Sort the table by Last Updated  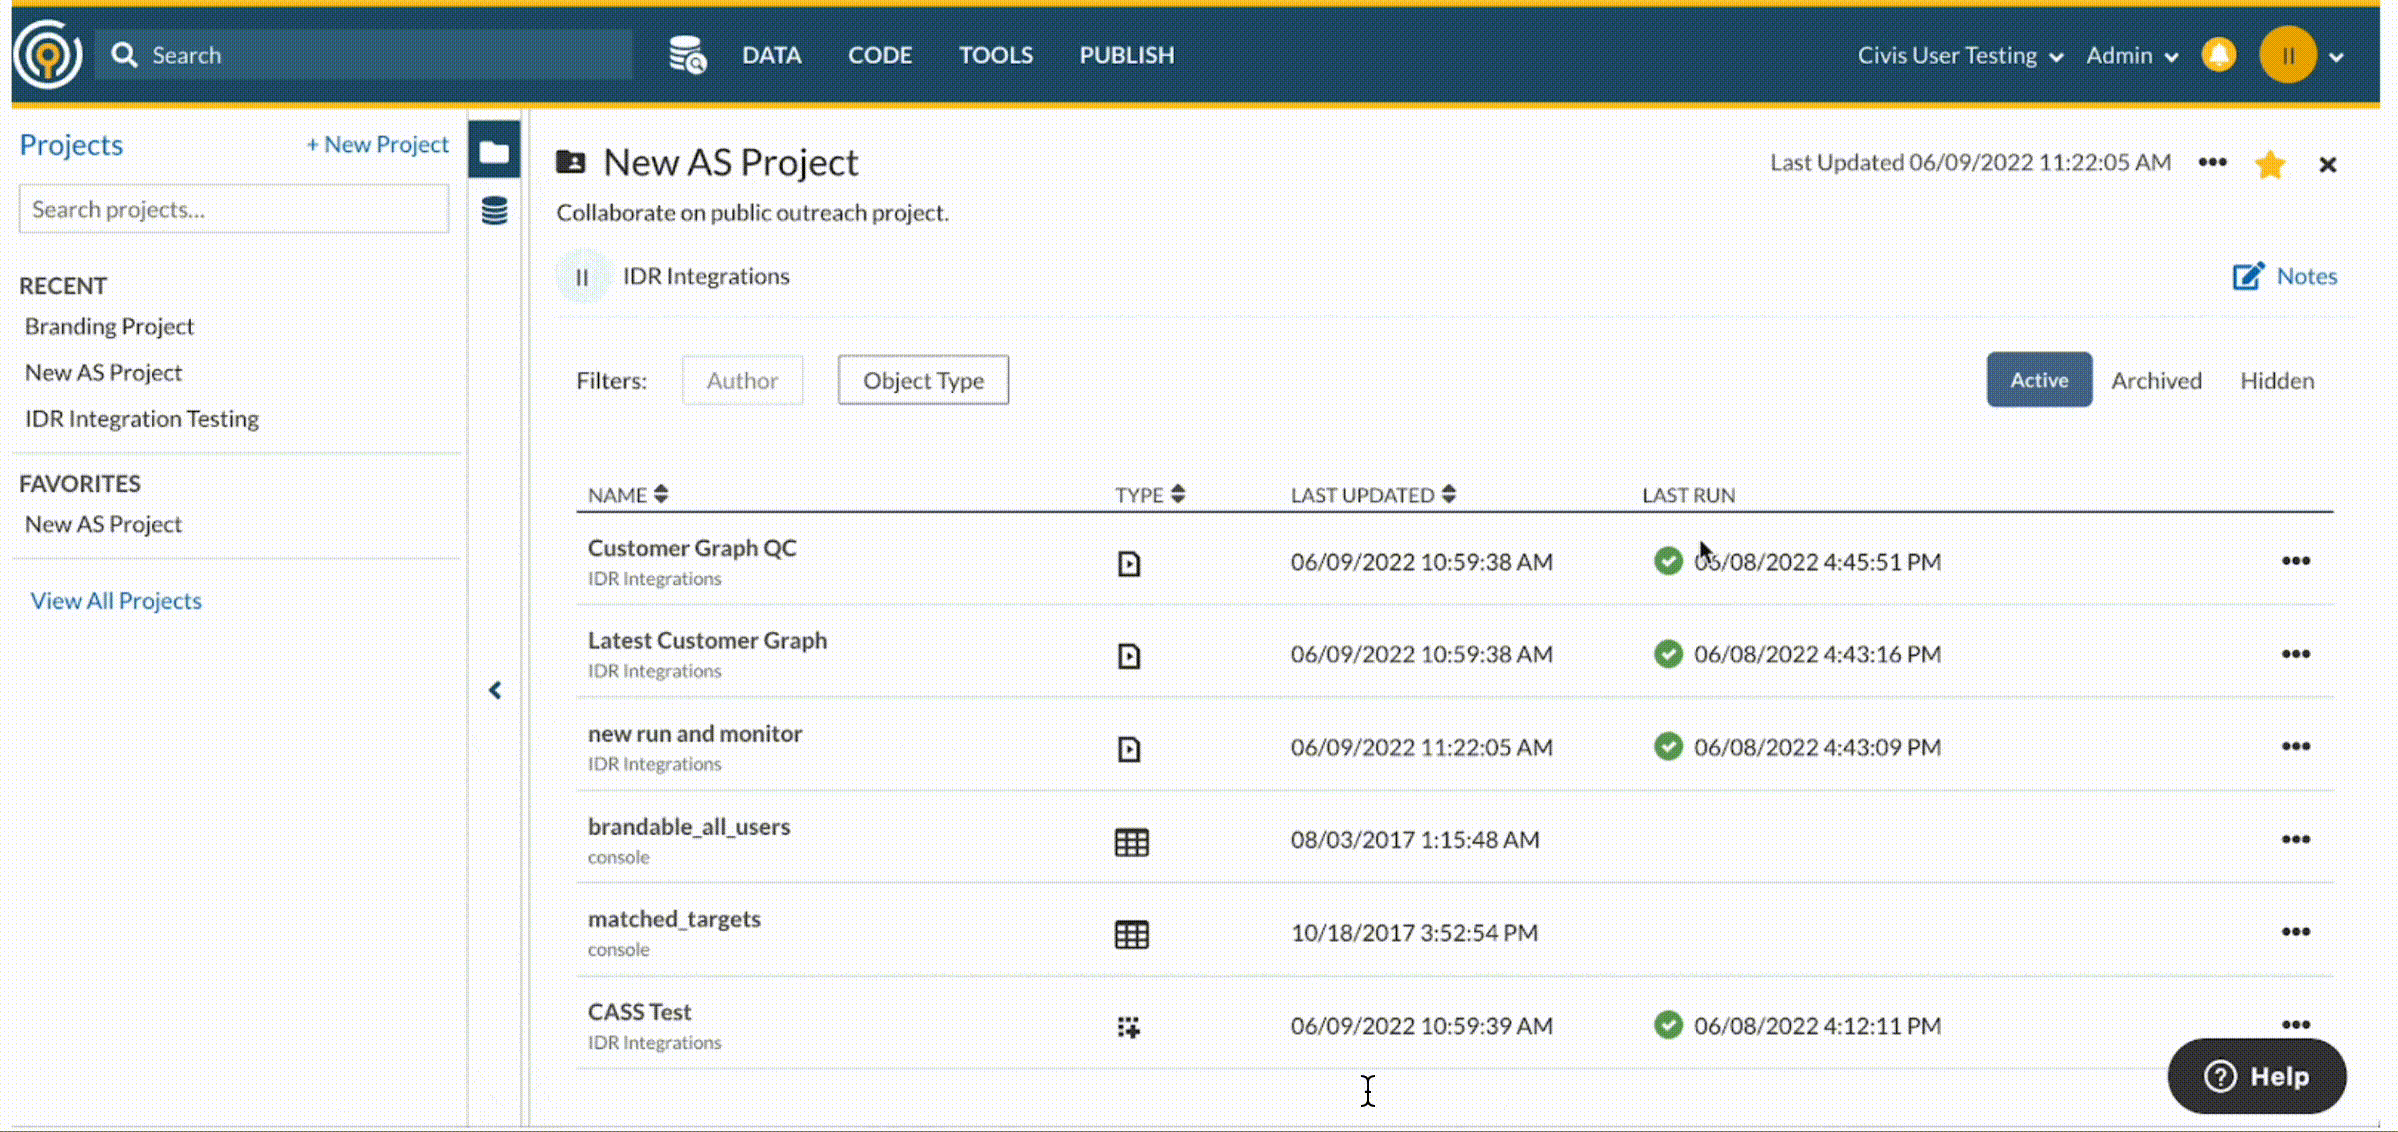click(1373, 495)
